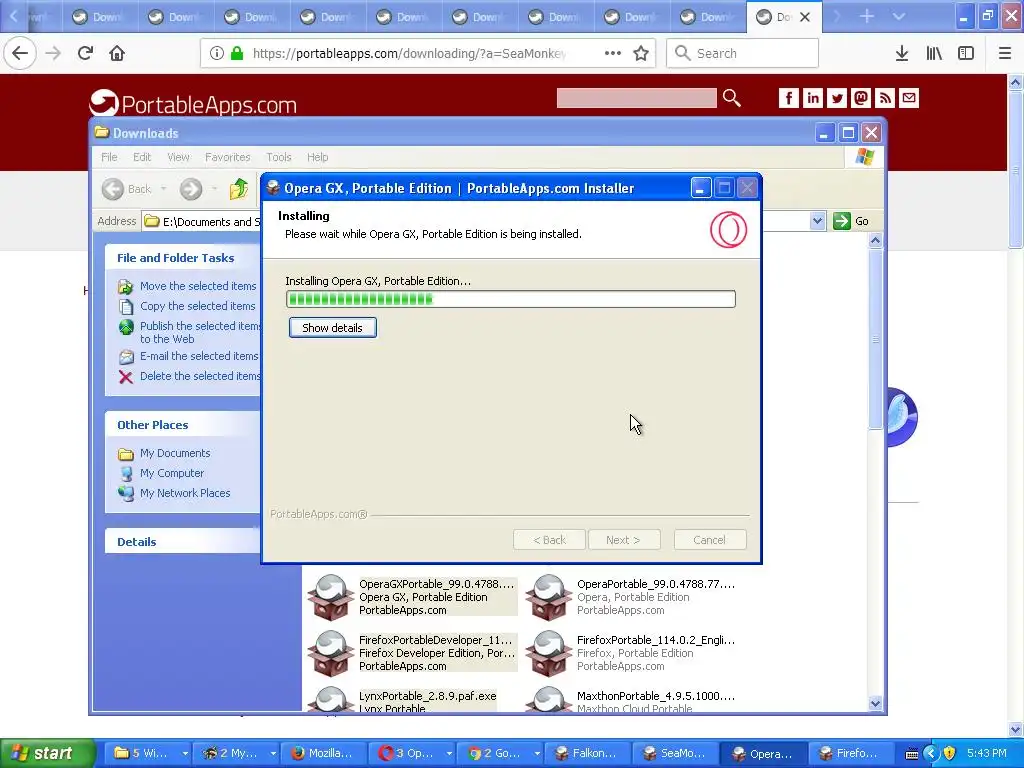1024x768 pixels.
Task: Click Go arrow in Downloads address bar
Action: click(x=842, y=221)
